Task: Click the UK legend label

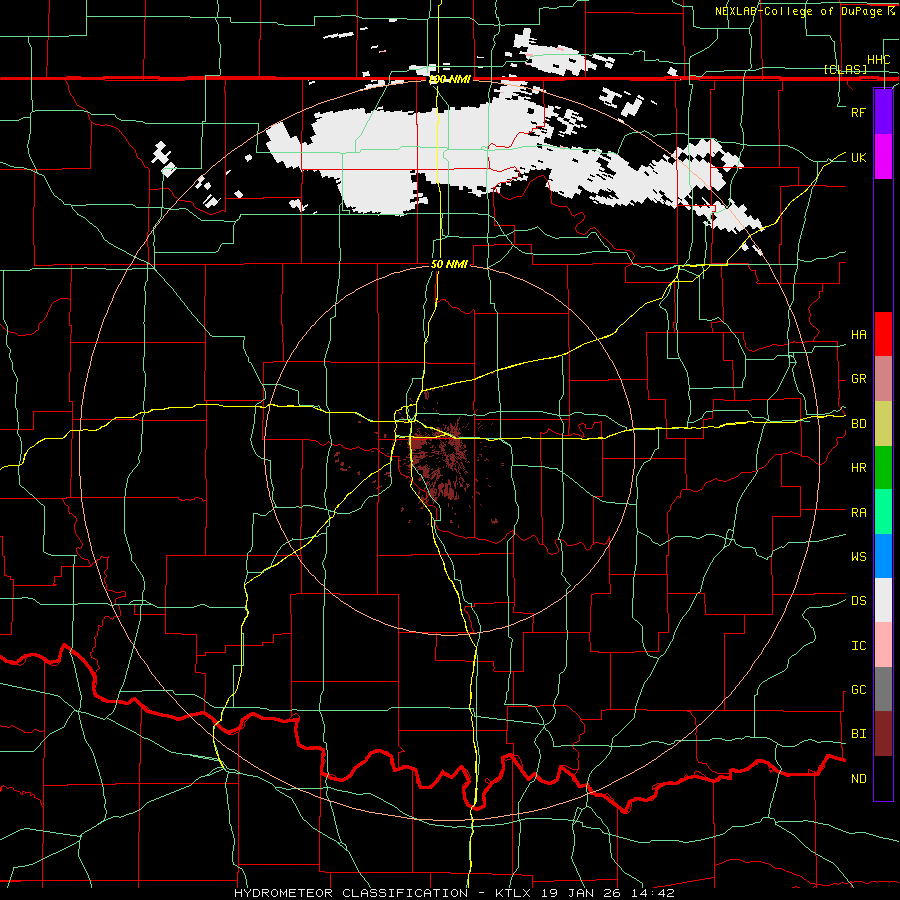Action: coord(858,157)
